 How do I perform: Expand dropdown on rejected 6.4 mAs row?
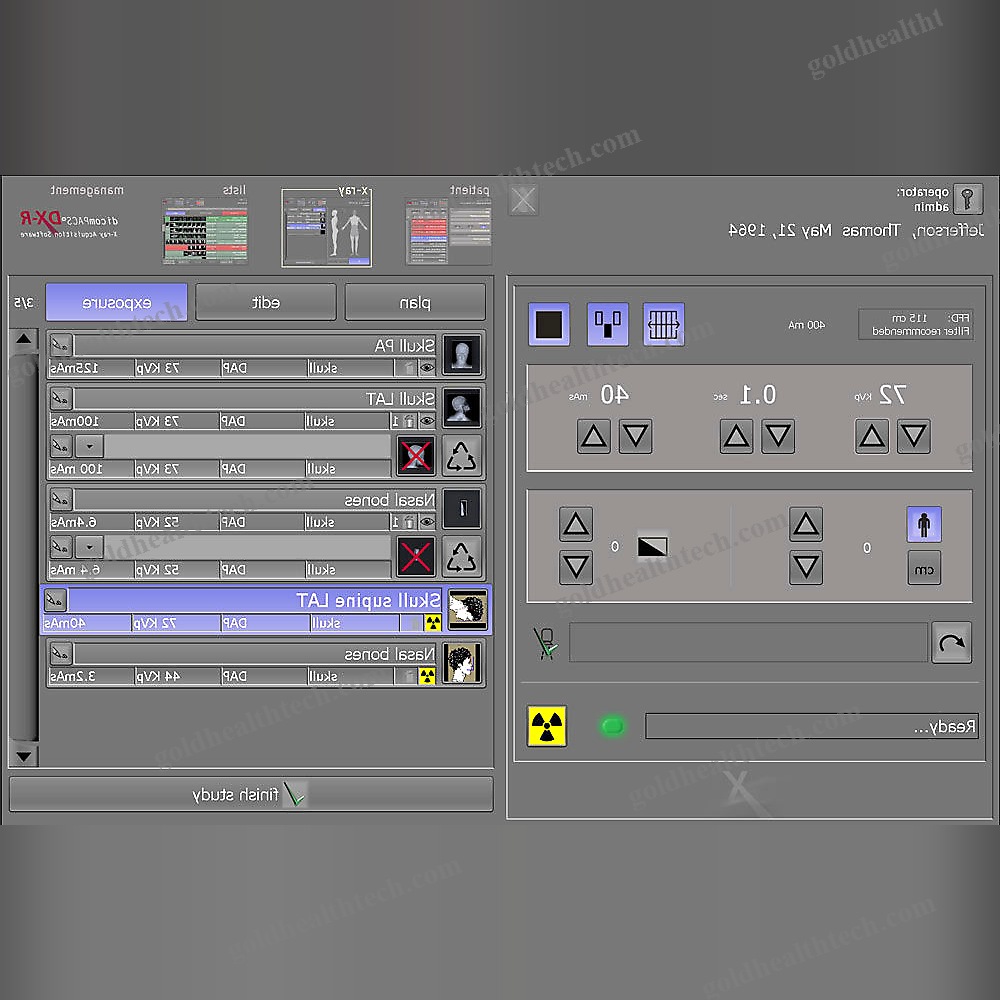pyautogui.click(x=89, y=547)
